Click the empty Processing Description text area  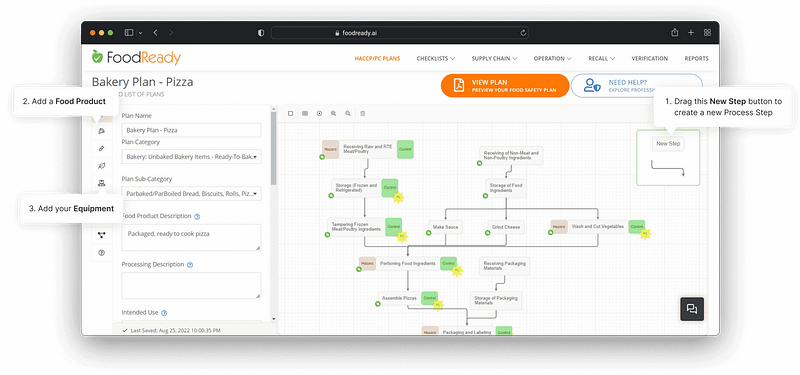[x=191, y=285]
